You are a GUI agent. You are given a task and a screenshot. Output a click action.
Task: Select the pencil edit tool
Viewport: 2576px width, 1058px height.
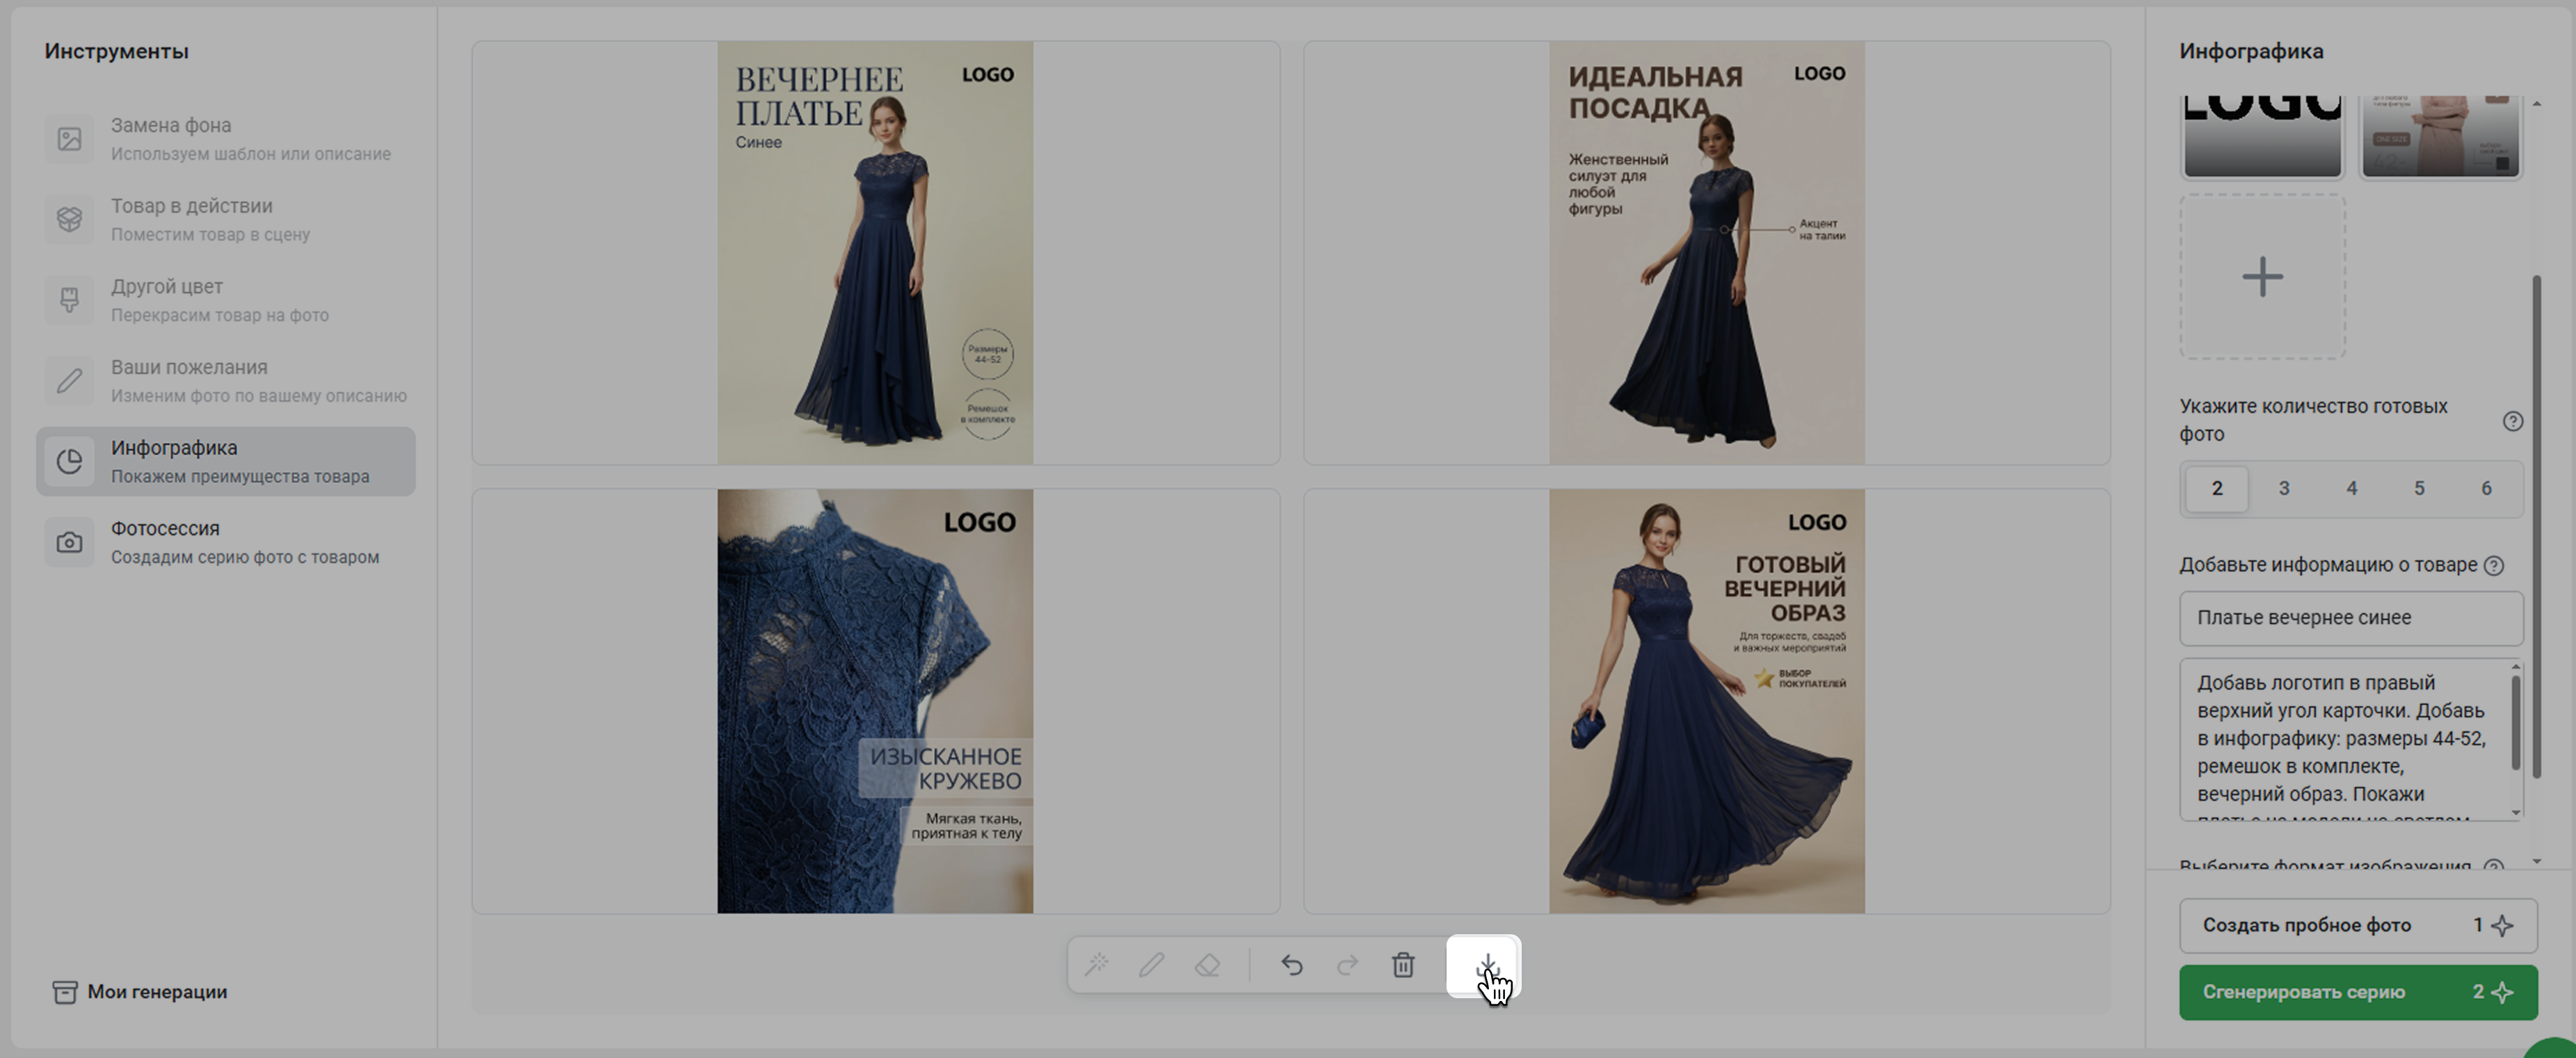tap(1152, 964)
